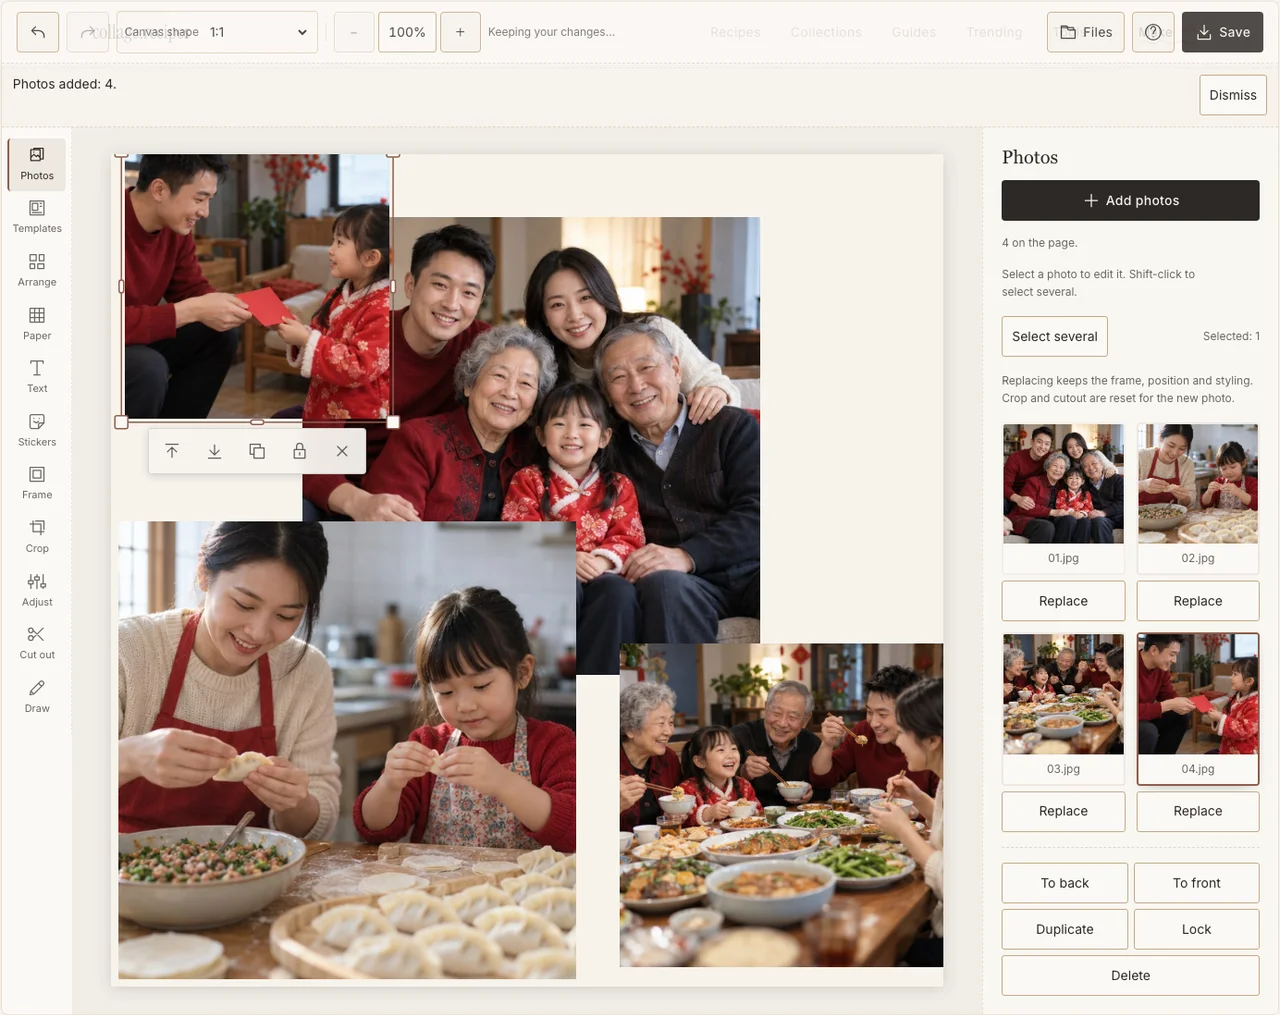The height and width of the screenshot is (1015, 1280).
Task: Click the 'Photos added: 4.' message text
Action: point(64,84)
